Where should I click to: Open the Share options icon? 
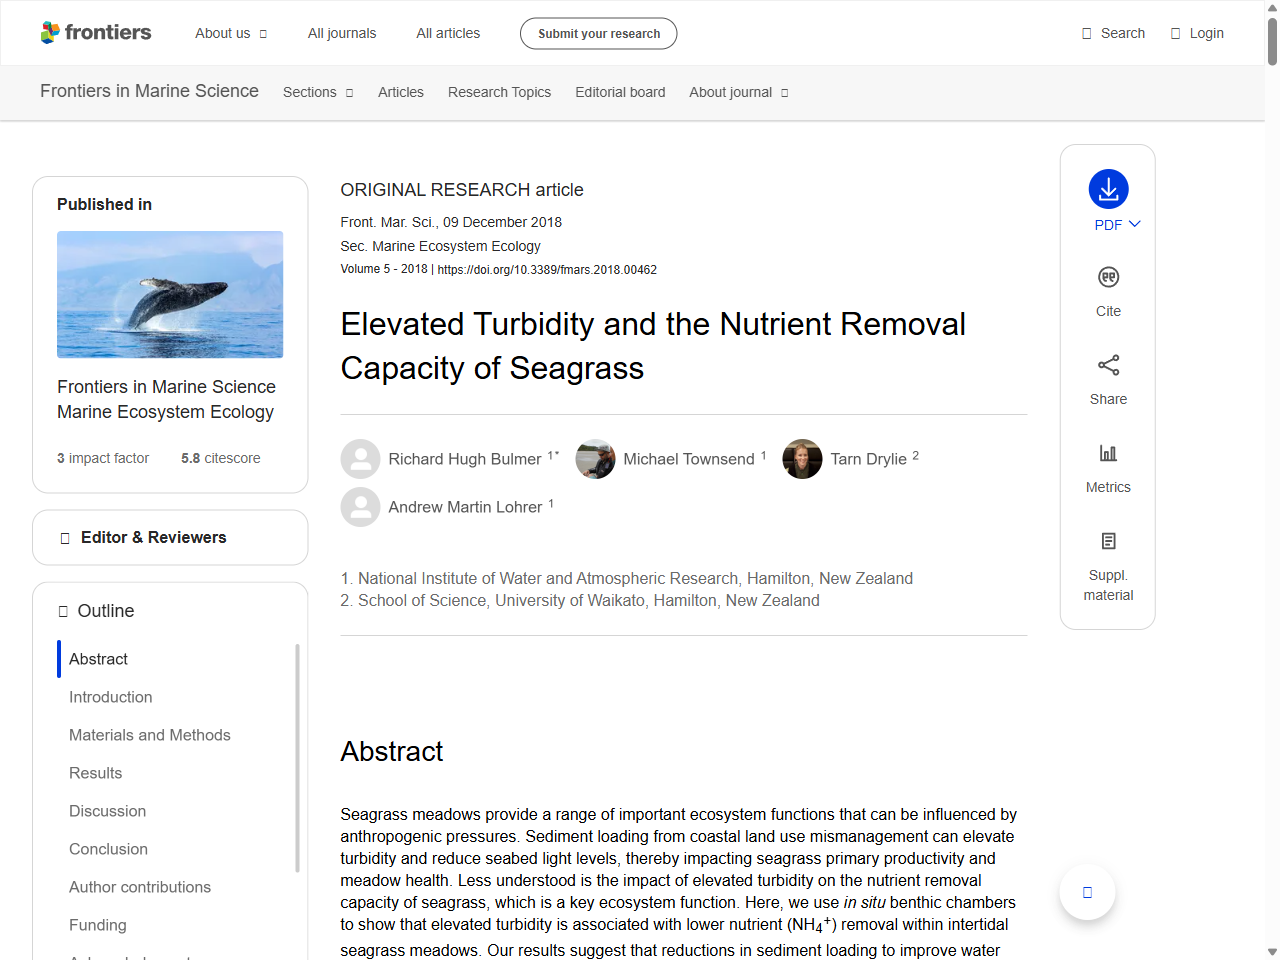pos(1108,365)
